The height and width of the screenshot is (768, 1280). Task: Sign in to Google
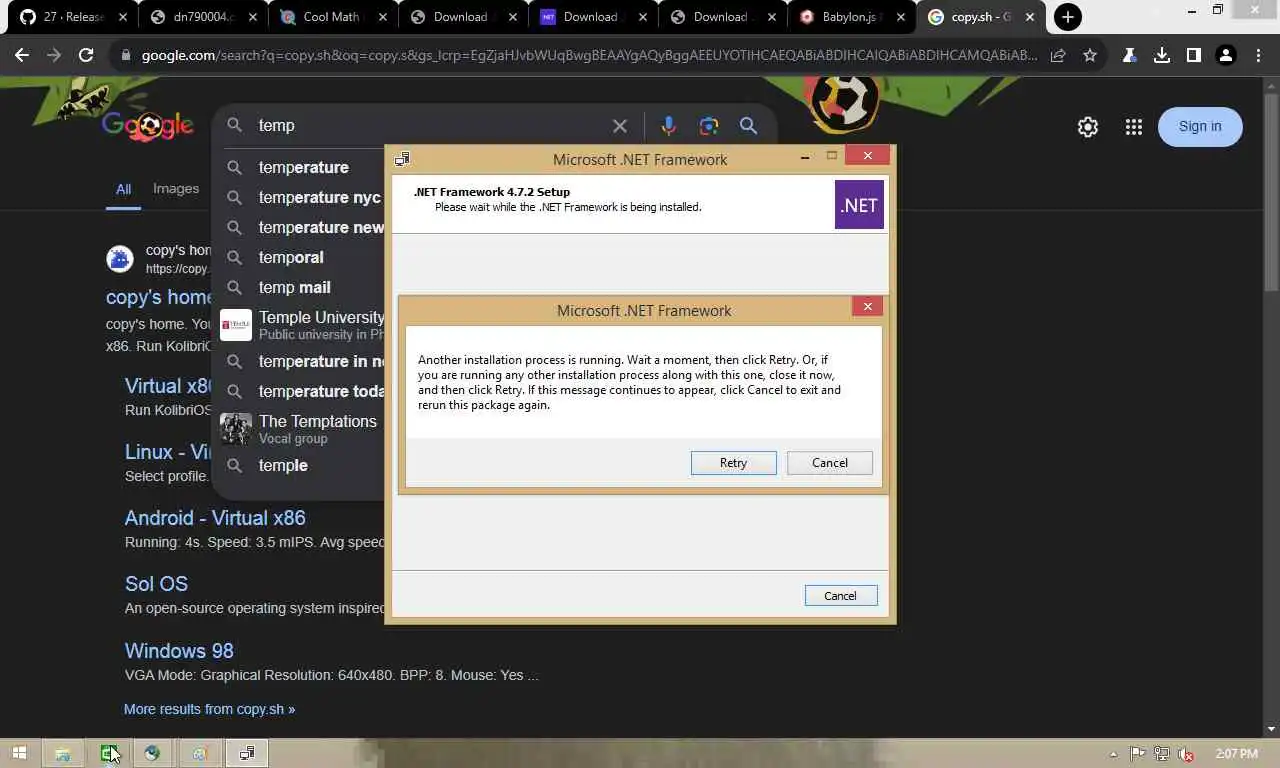pyautogui.click(x=1200, y=127)
